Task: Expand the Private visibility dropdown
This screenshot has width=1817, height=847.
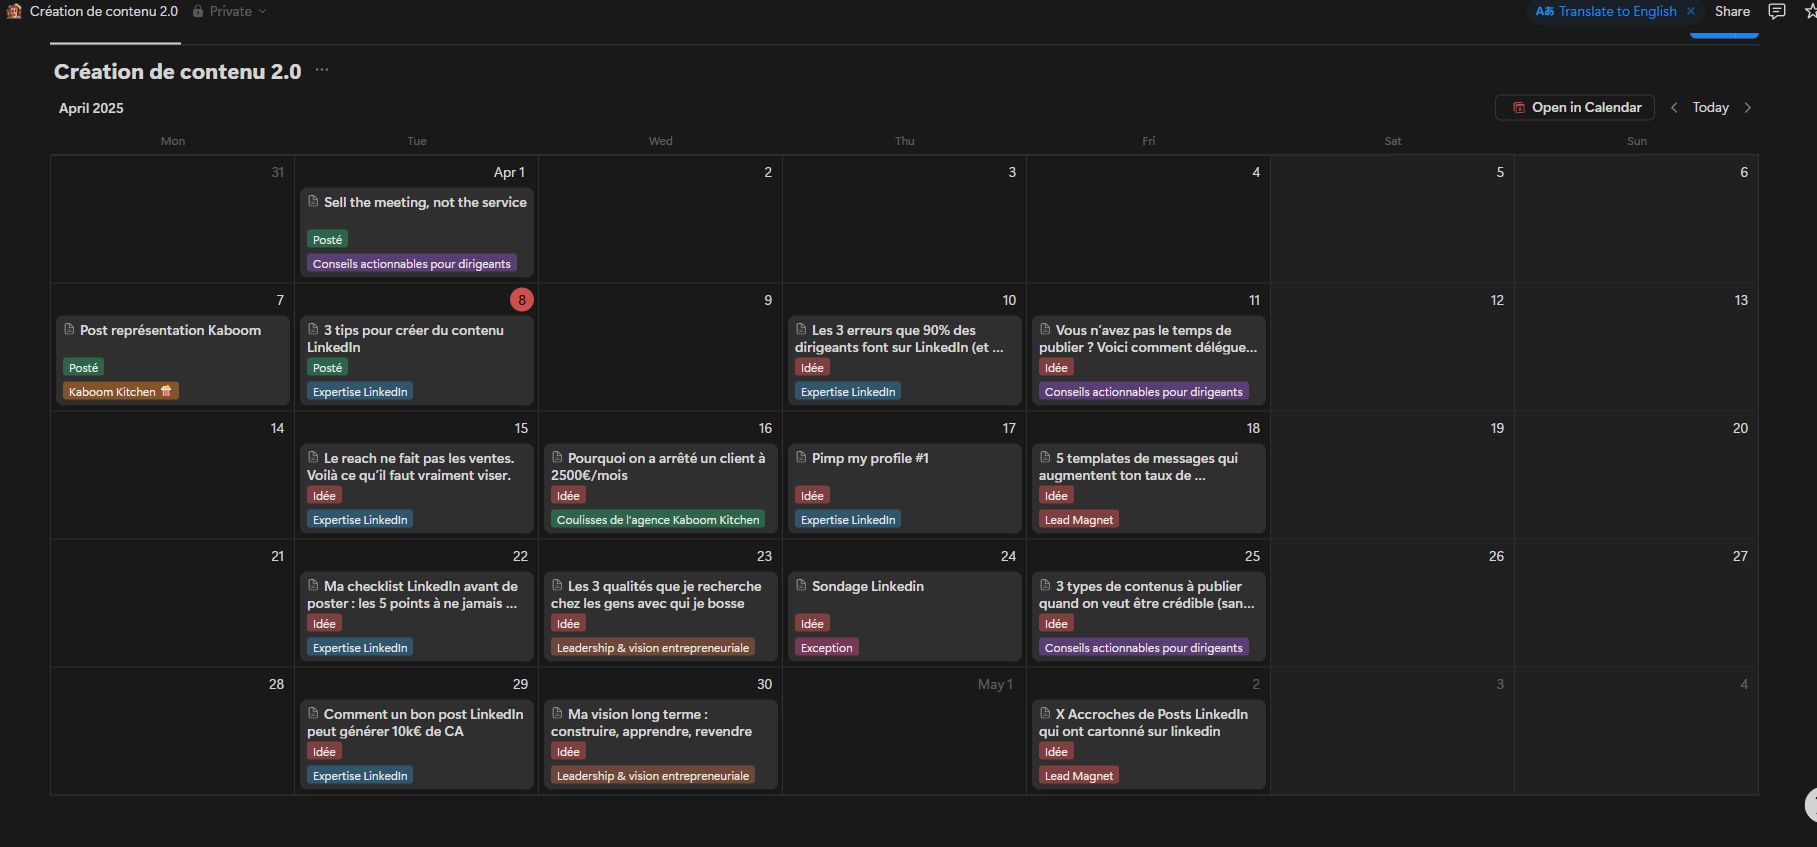Action: pos(230,11)
